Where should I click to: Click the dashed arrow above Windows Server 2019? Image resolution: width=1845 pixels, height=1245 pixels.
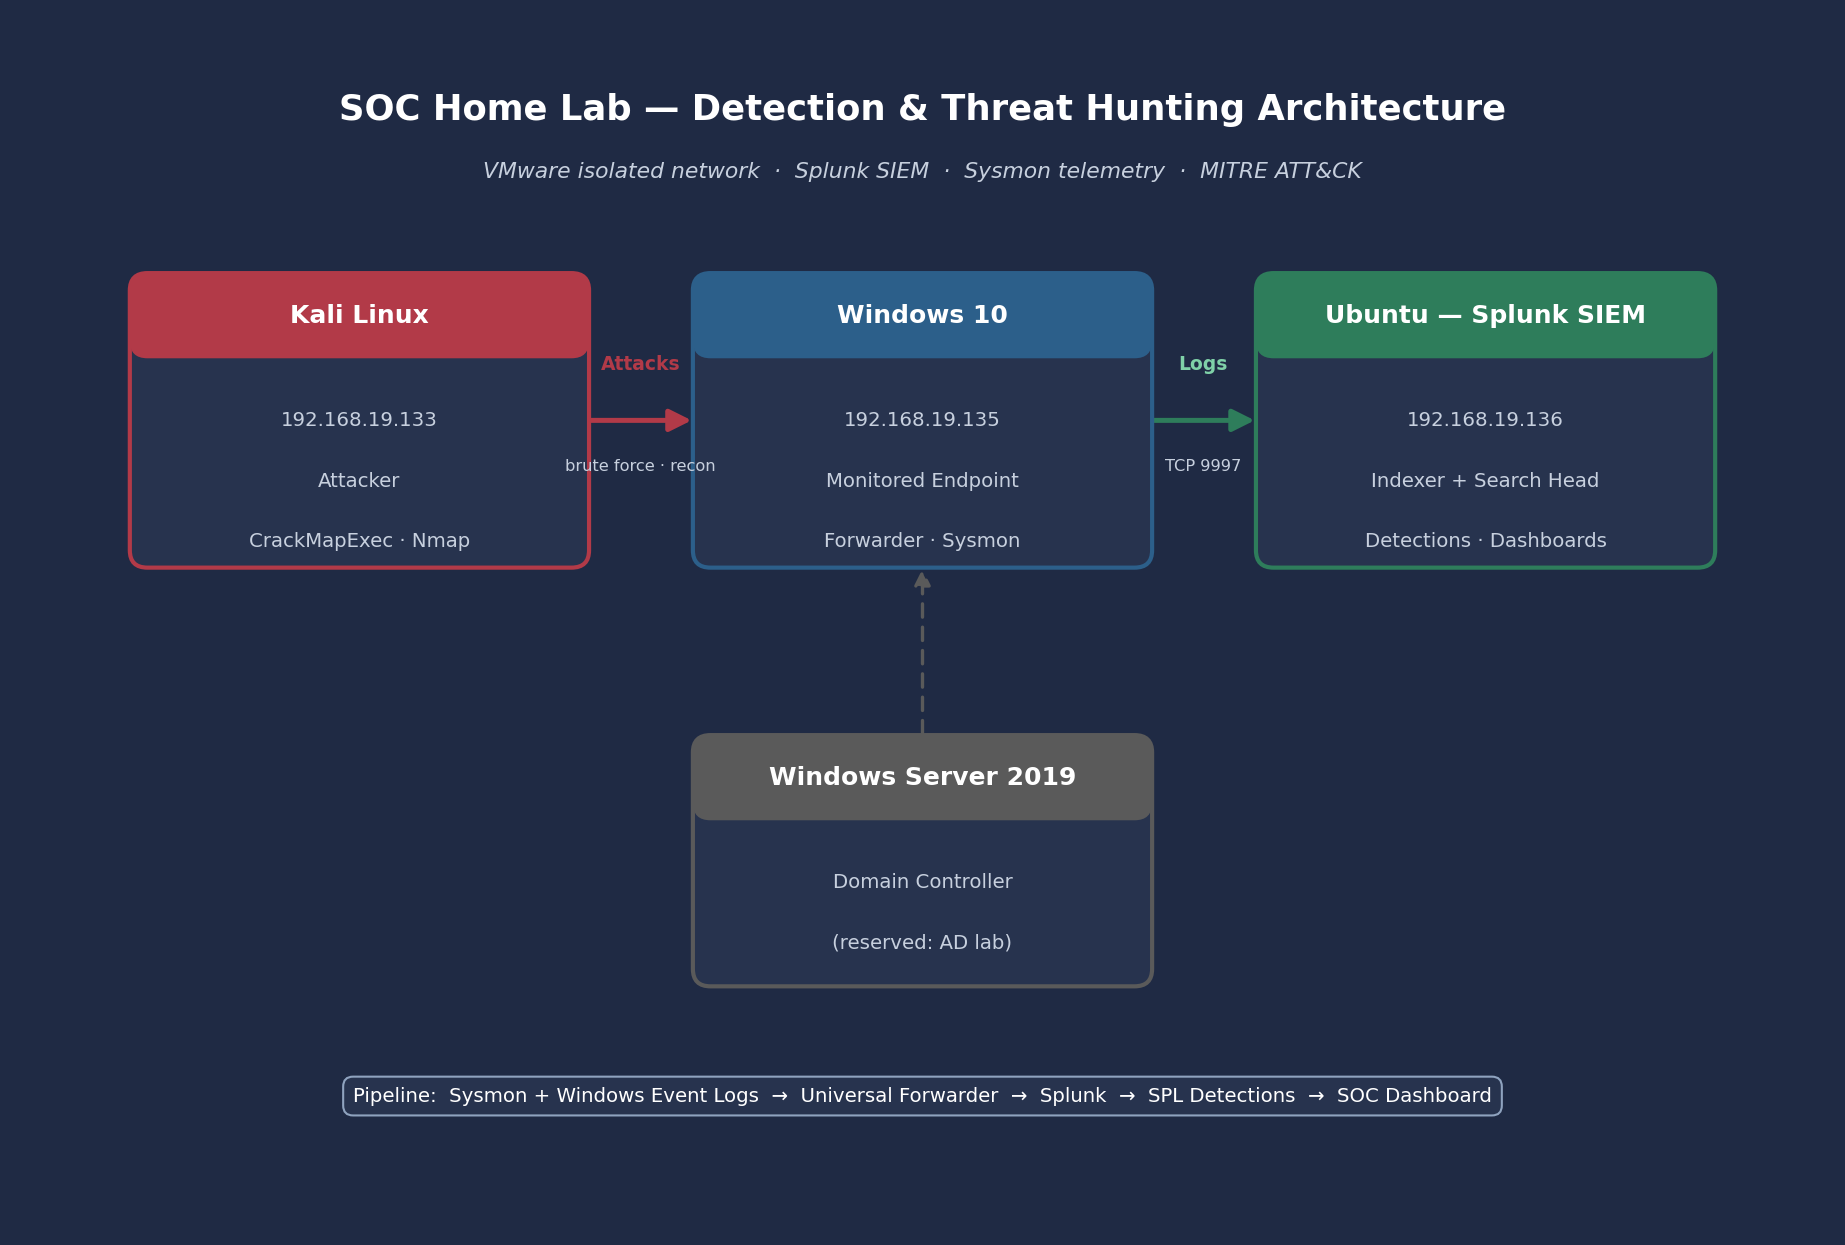(x=922, y=652)
